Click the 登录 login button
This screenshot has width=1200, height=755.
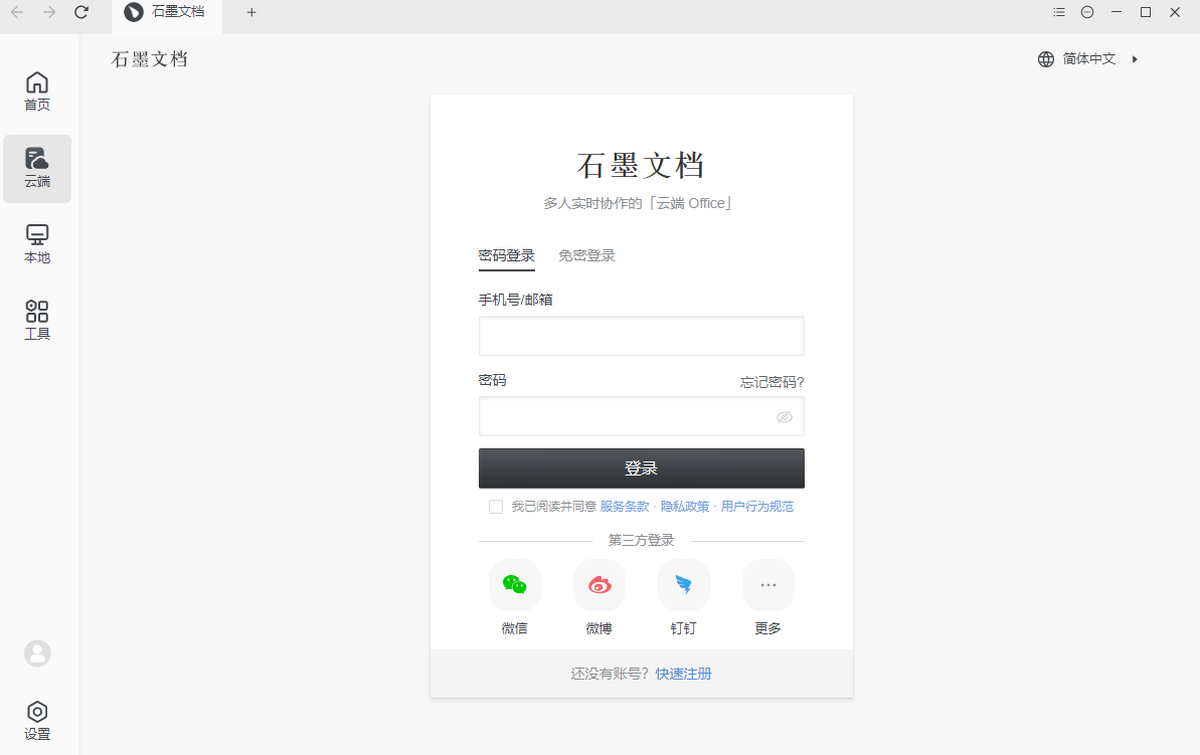click(642, 468)
